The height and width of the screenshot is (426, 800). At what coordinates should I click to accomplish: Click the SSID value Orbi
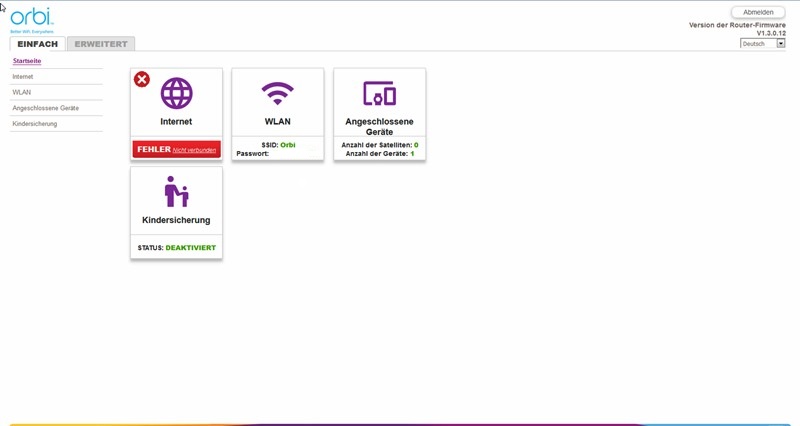(288, 145)
